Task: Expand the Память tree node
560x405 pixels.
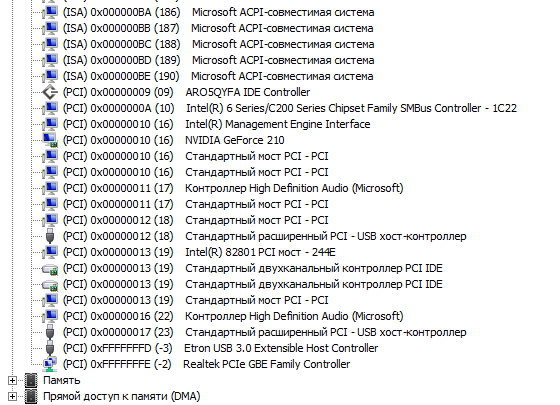Action: click(12, 381)
